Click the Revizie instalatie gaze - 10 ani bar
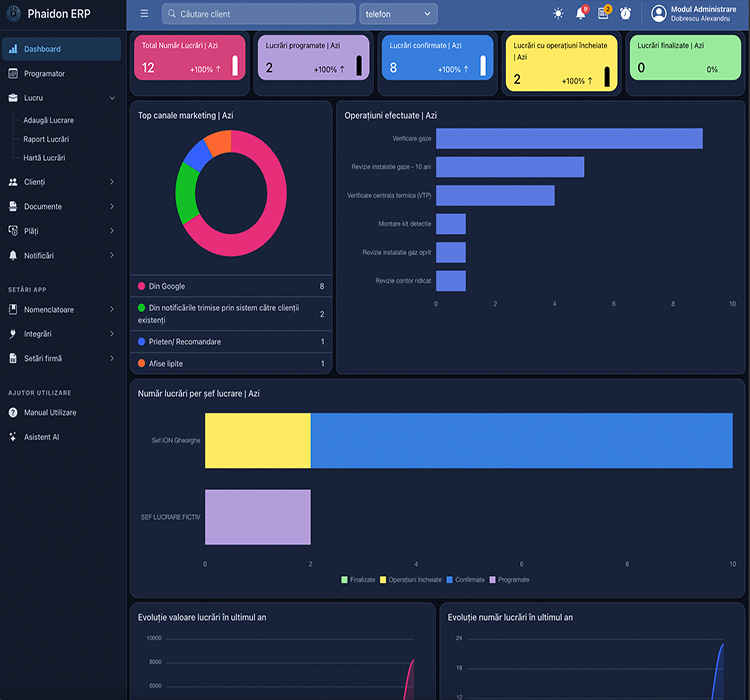 (510, 167)
